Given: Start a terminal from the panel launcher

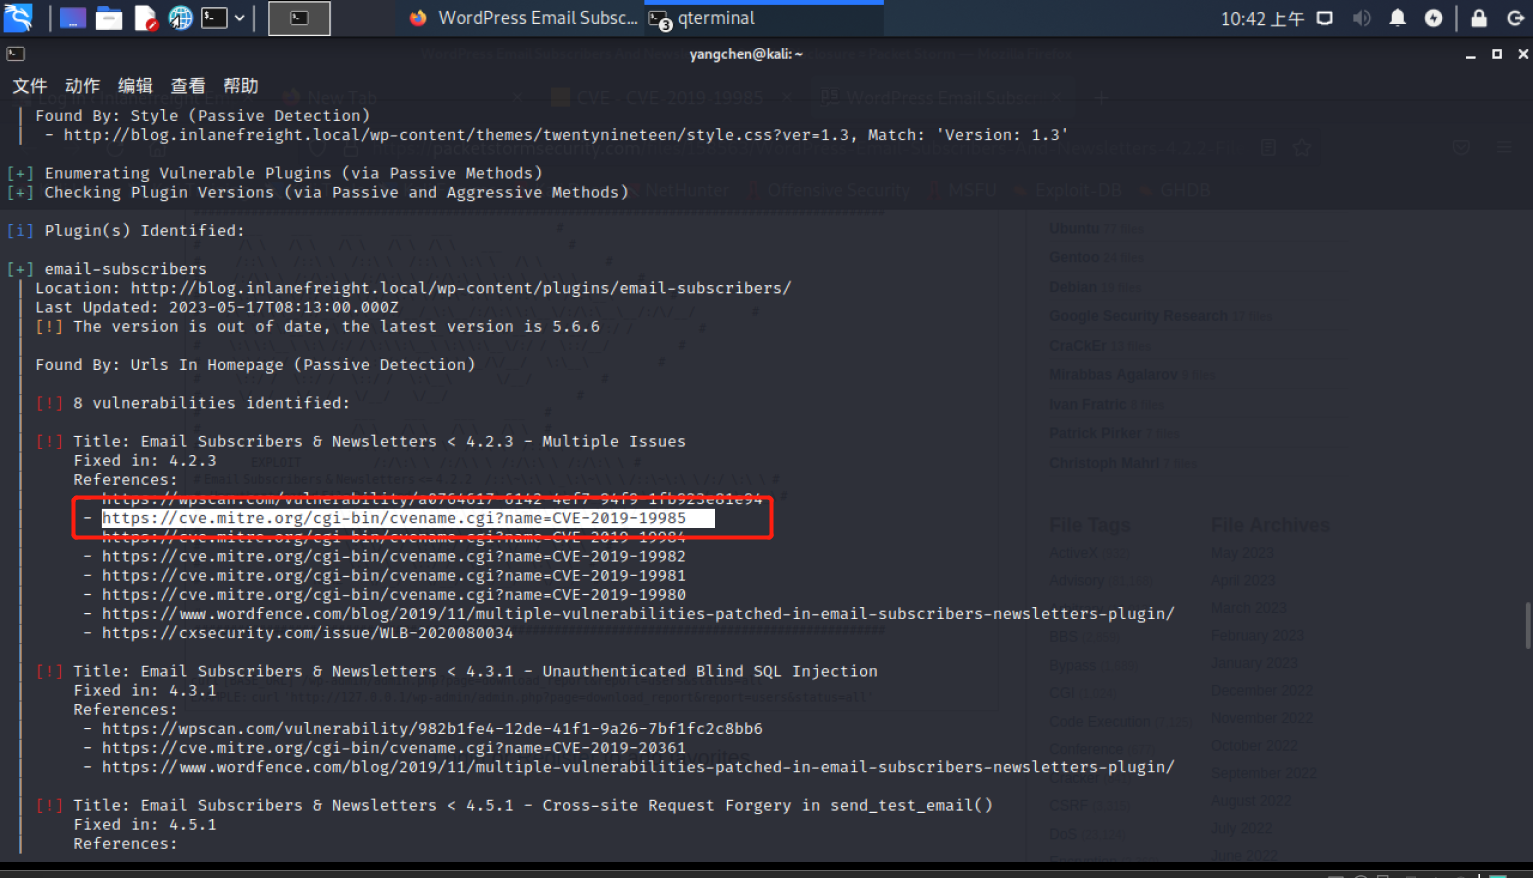Looking at the screenshot, I should click(x=214, y=18).
